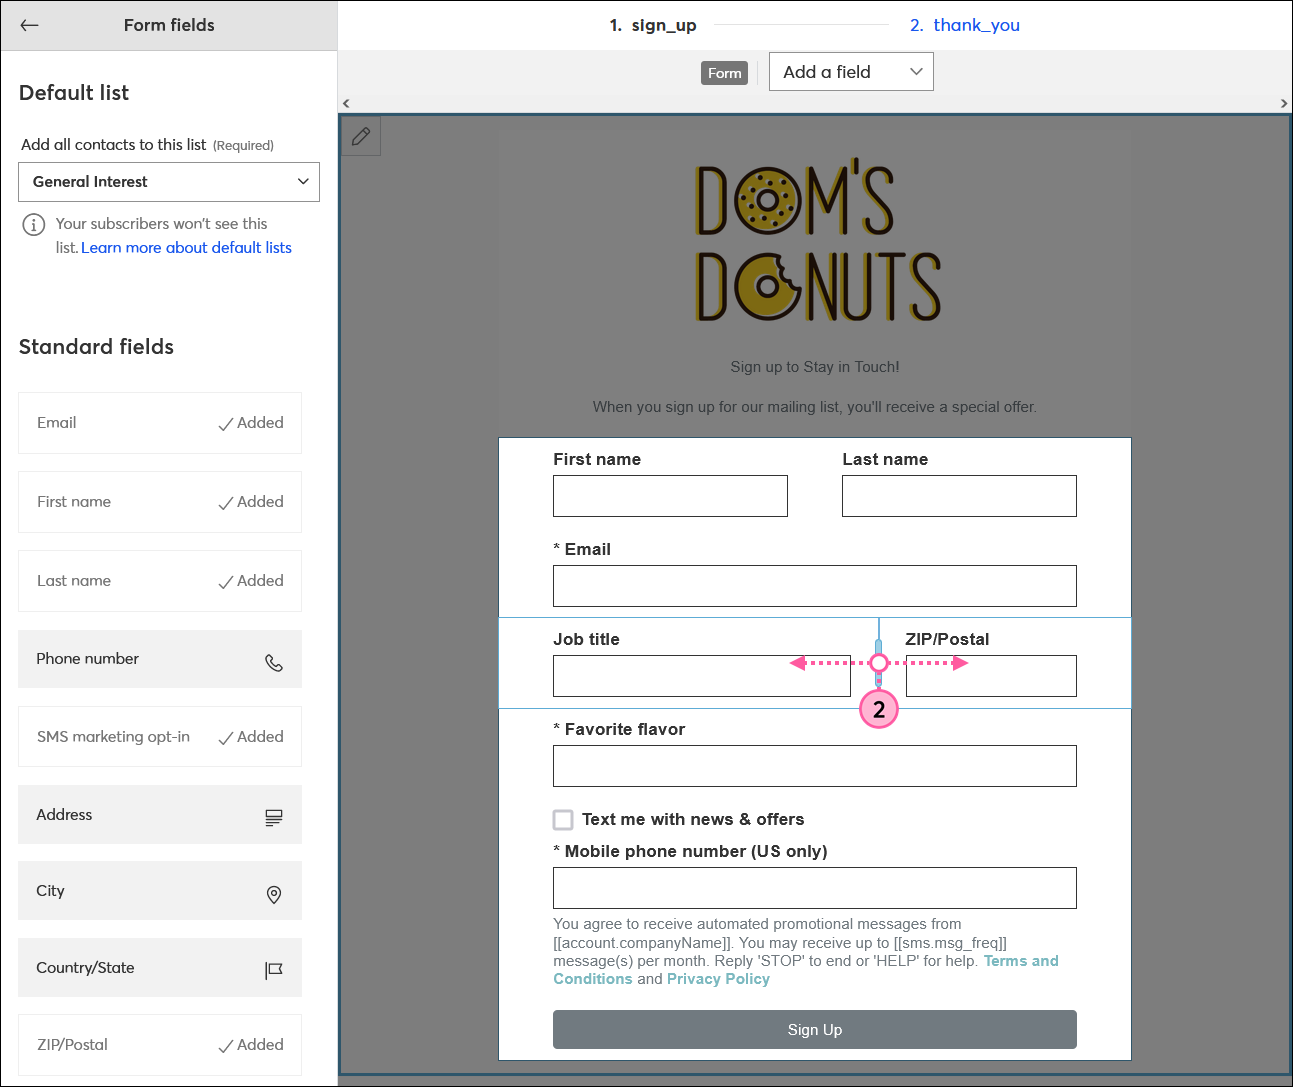
Task: Click the Job title input box
Action: pos(702,676)
